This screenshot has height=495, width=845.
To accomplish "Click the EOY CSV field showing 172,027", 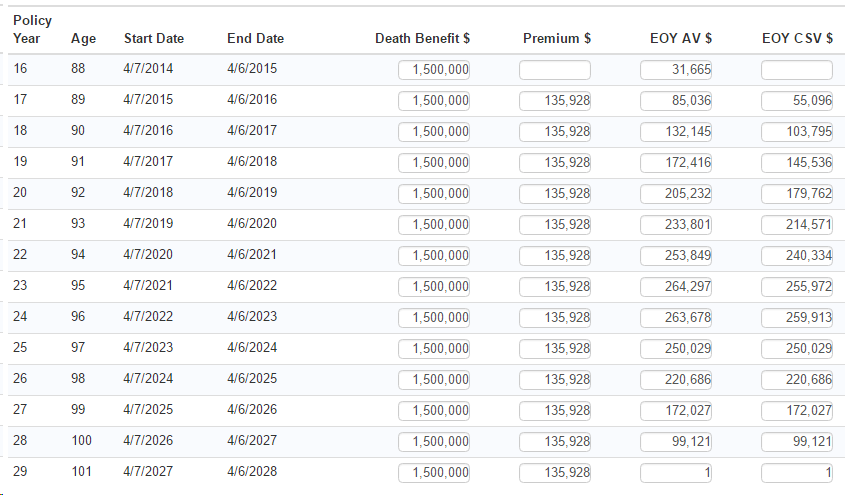I will 797,411.
